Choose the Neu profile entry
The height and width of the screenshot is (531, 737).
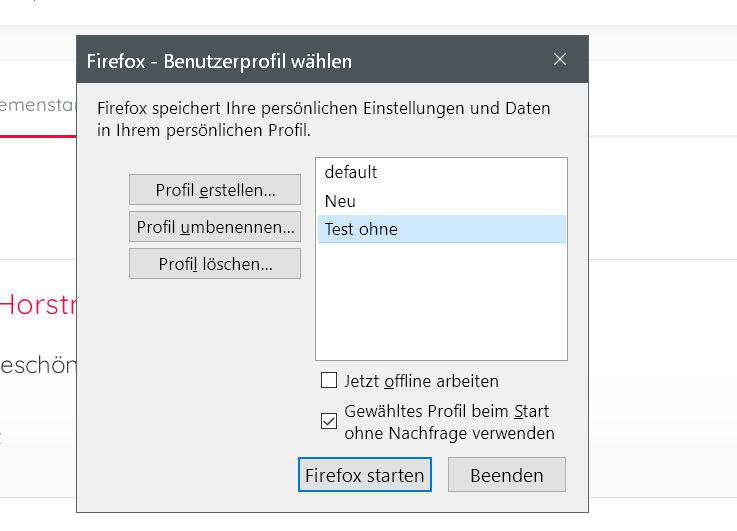coord(340,201)
